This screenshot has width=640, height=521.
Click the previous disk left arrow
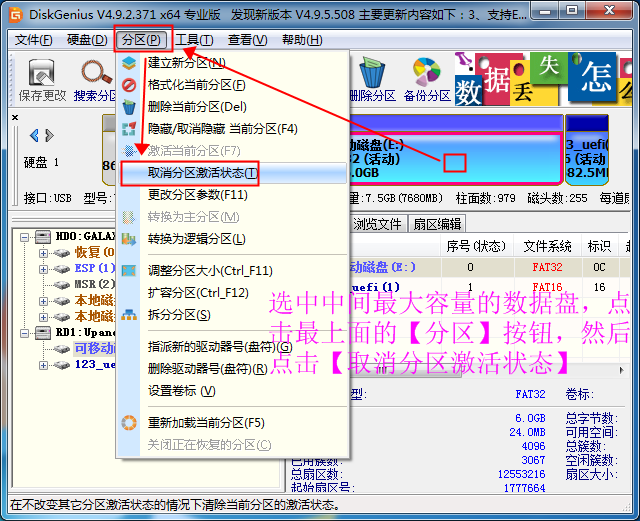(x=34, y=136)
